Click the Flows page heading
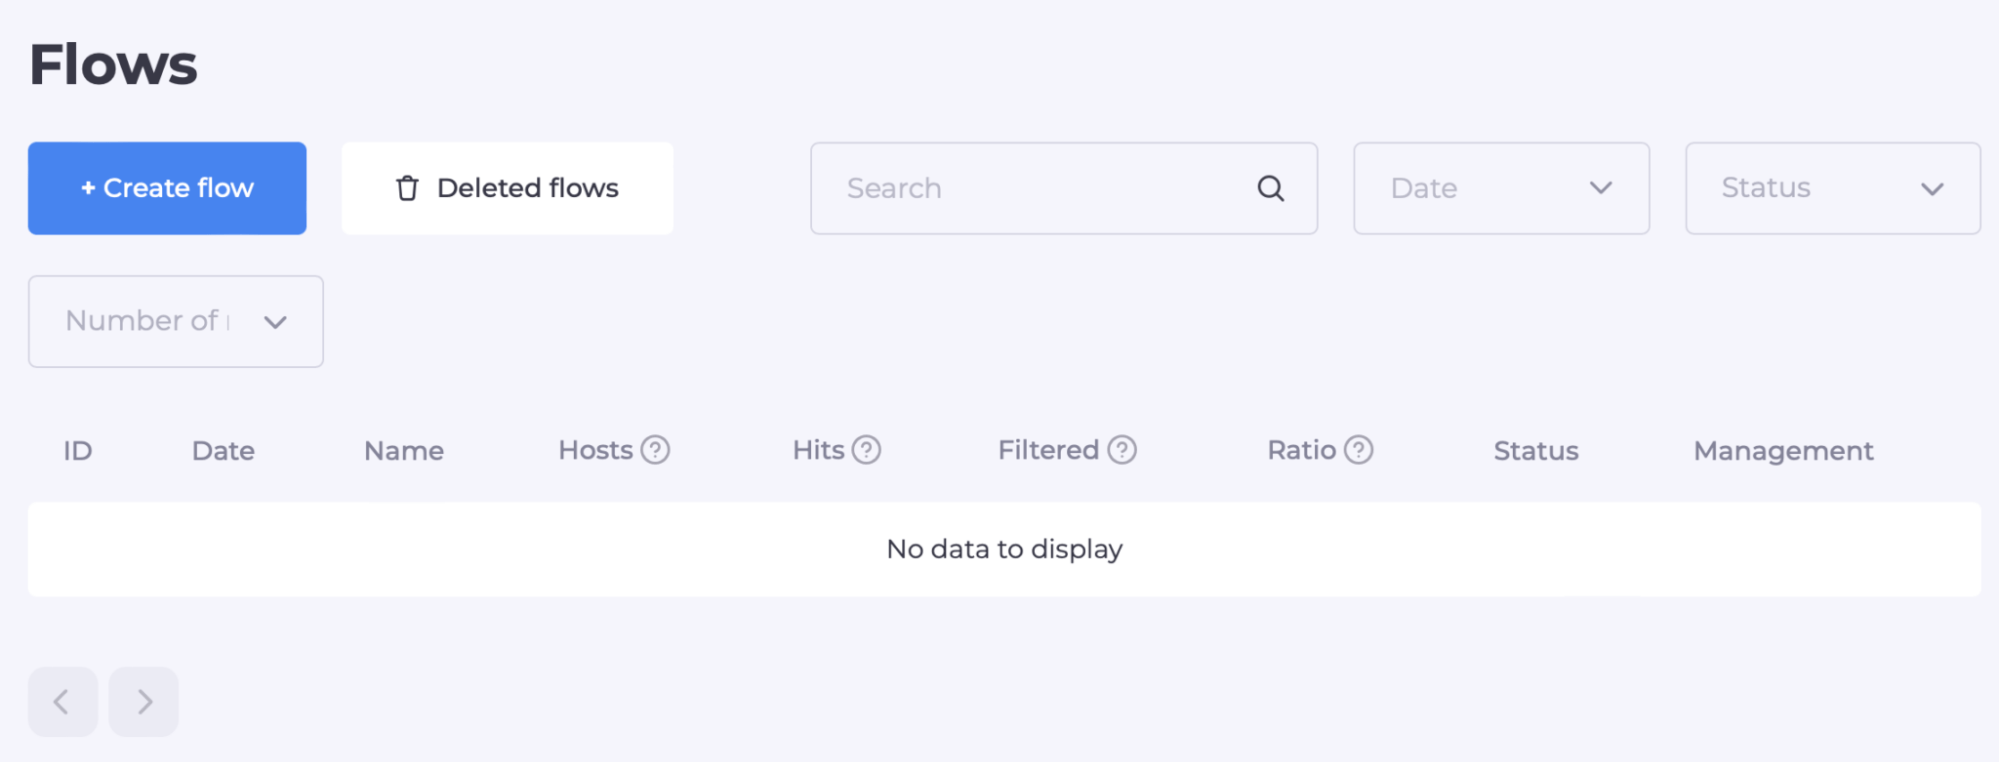 point(113,65)
